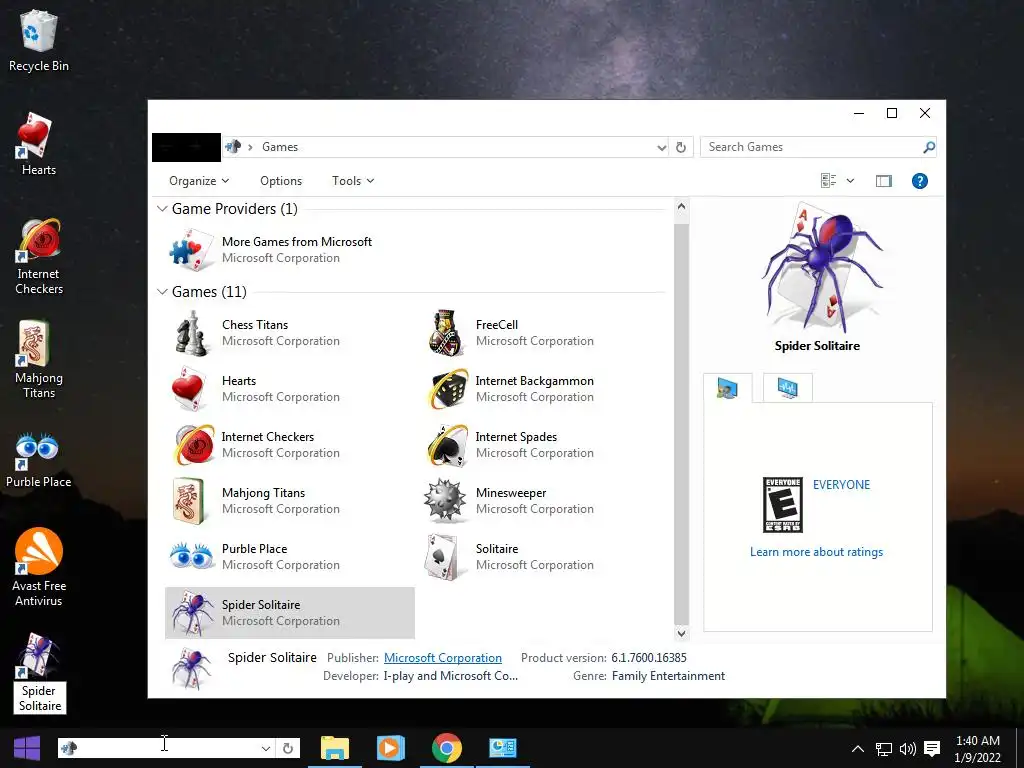Select Internet Checkers desktop shortcut
Image resolution: width=1024 pixels, height=768 pixels.
pos(39,257)
